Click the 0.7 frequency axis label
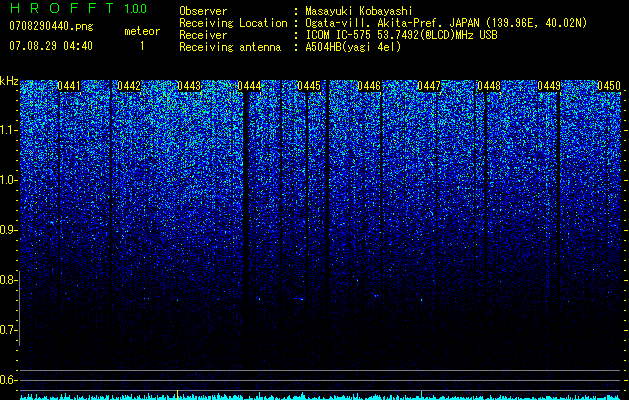This screenshot has width=629, height=400. point(8,330)
